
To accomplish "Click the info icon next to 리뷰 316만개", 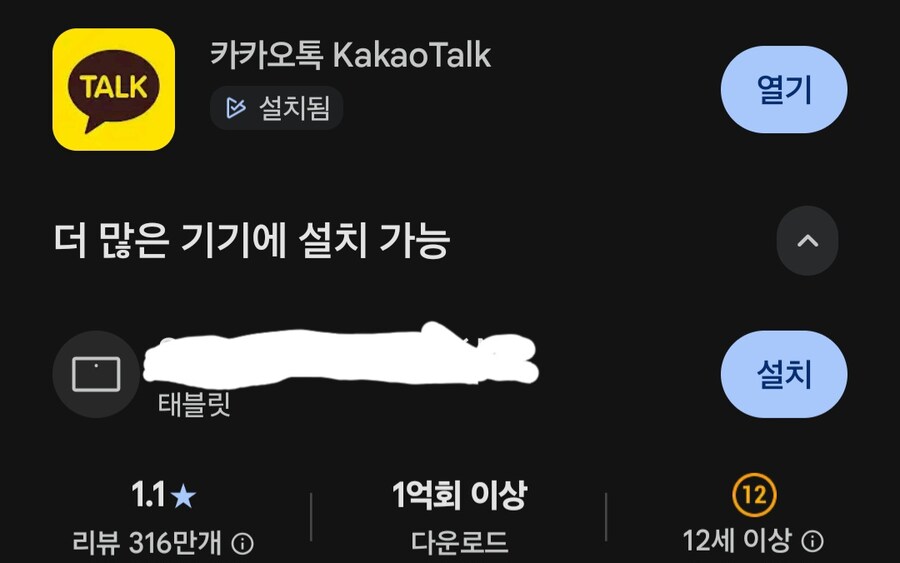I will (x=242, y=543).
